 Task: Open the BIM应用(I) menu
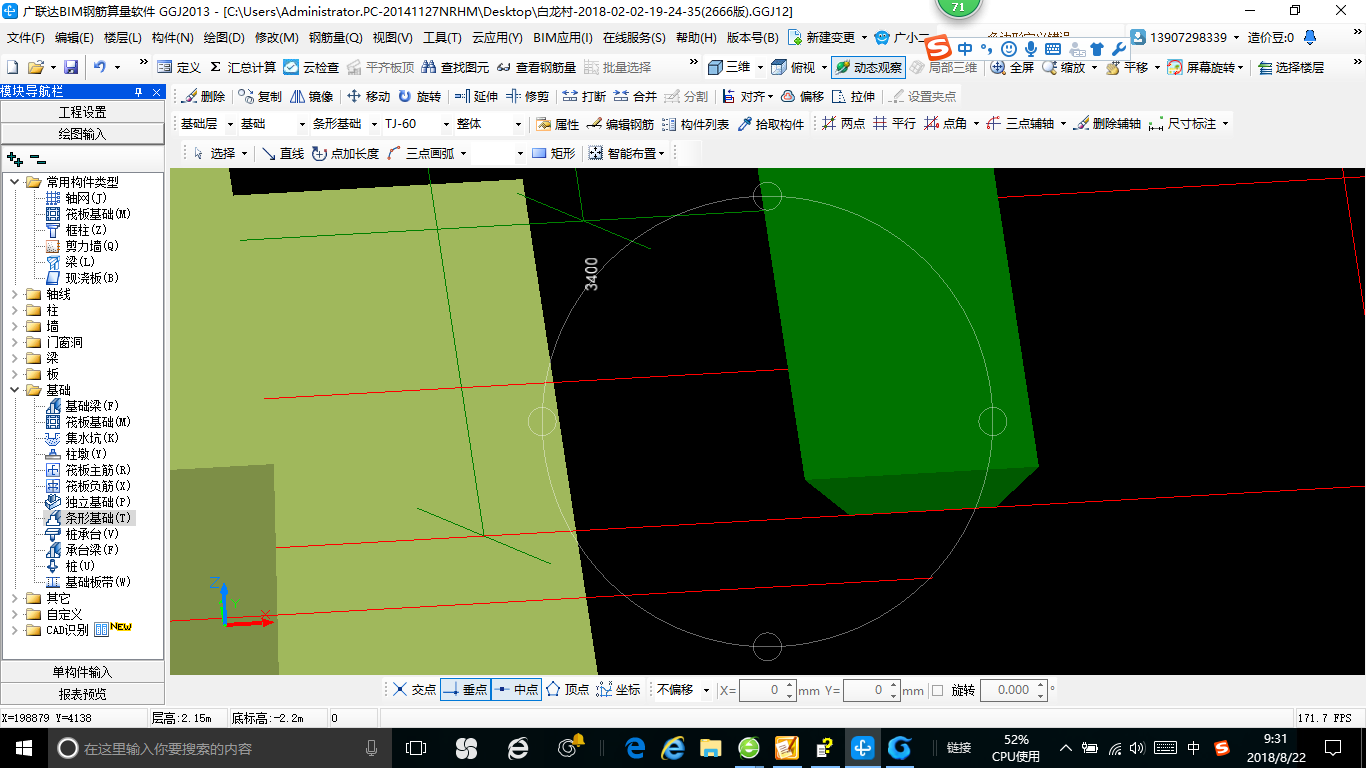tap(563, 38)
